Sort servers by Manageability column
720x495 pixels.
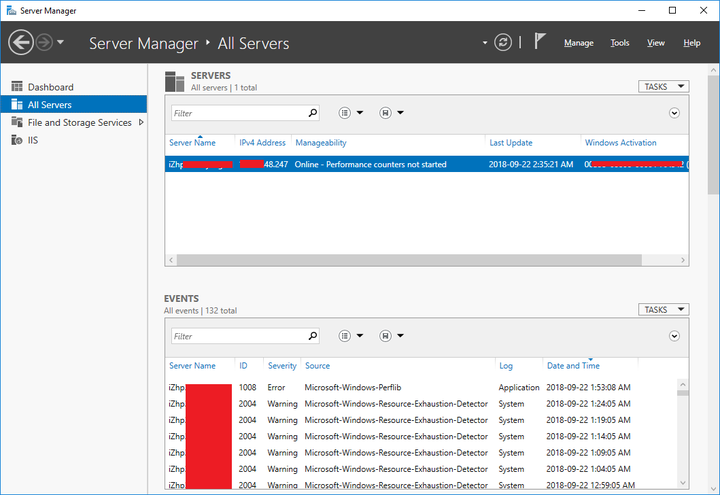coord(321,143)
